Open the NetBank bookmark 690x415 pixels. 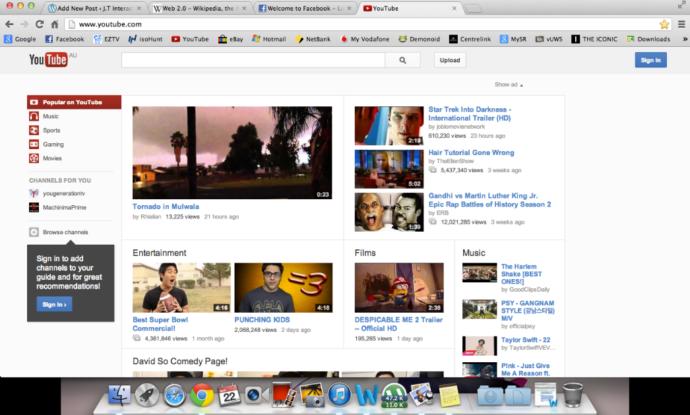pyautogui.click(x=312, y=39)
